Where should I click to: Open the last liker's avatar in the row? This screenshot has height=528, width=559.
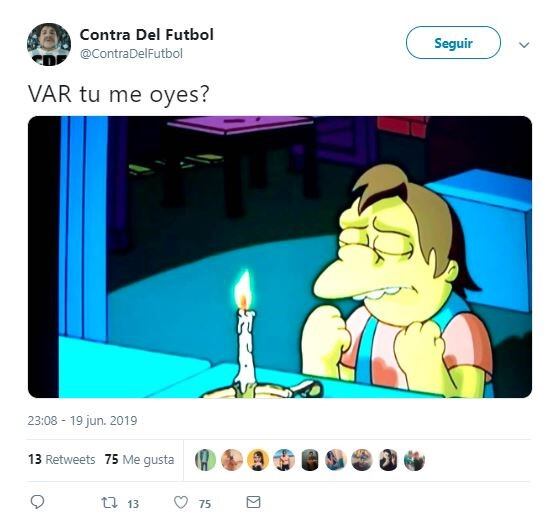(414, 460)
